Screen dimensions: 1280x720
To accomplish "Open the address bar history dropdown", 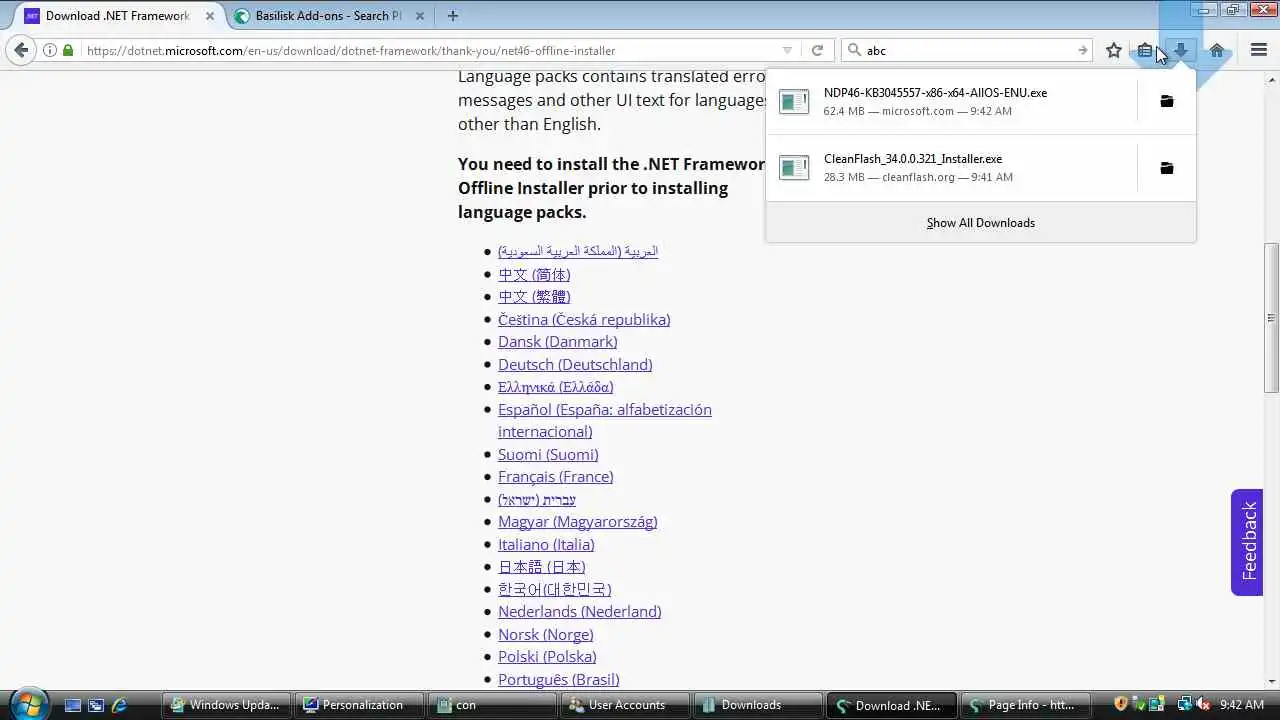I will 787,50.
